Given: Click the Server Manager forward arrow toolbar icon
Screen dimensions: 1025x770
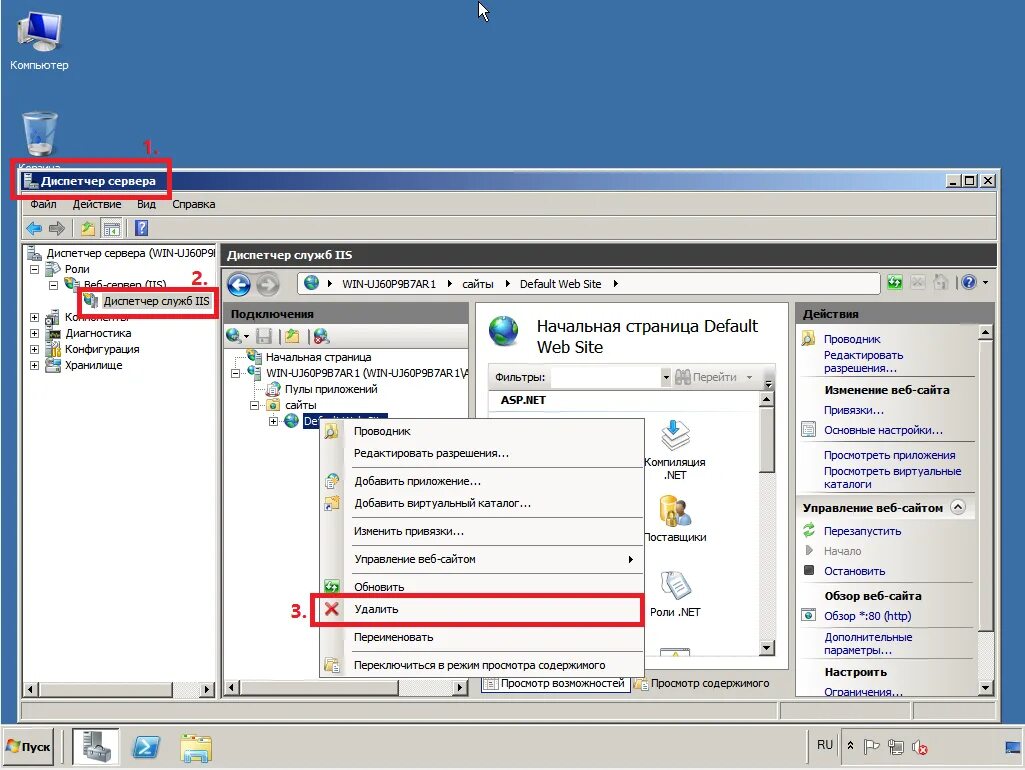Looking at the screenshot, I should pos(58,228).
